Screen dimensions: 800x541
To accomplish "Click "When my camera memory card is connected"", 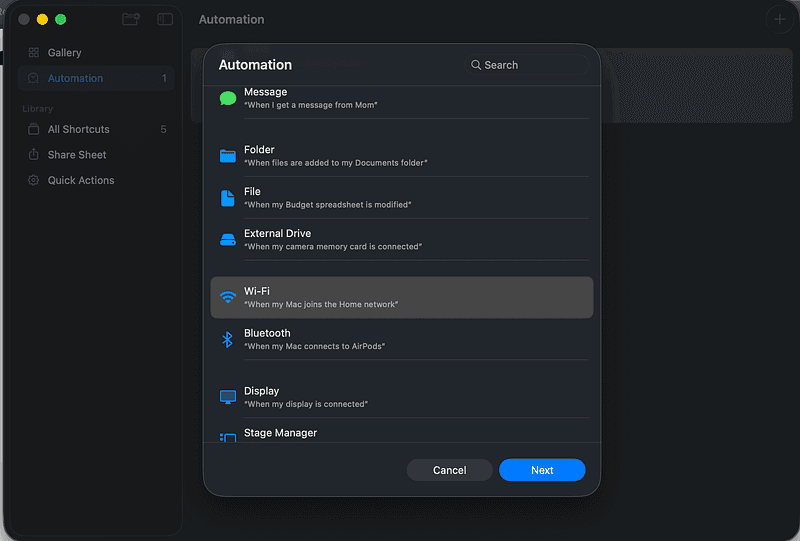I will pos(333,247).
